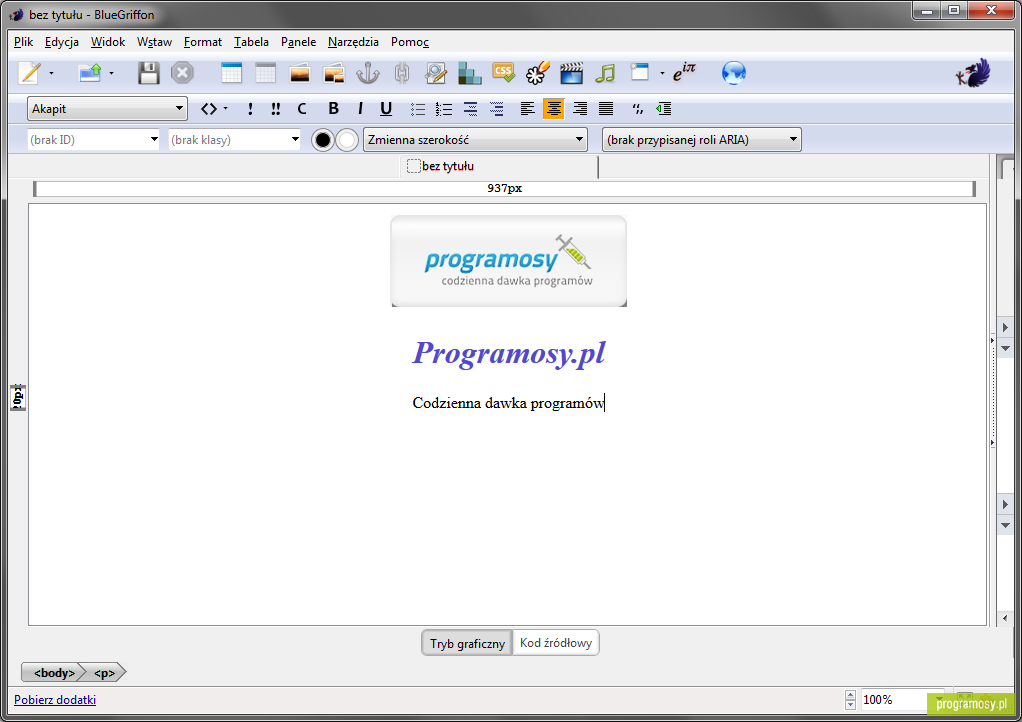1022x722 pixels.
Task: Insert video with clapperboard icon
Action: tap(571, 73)
